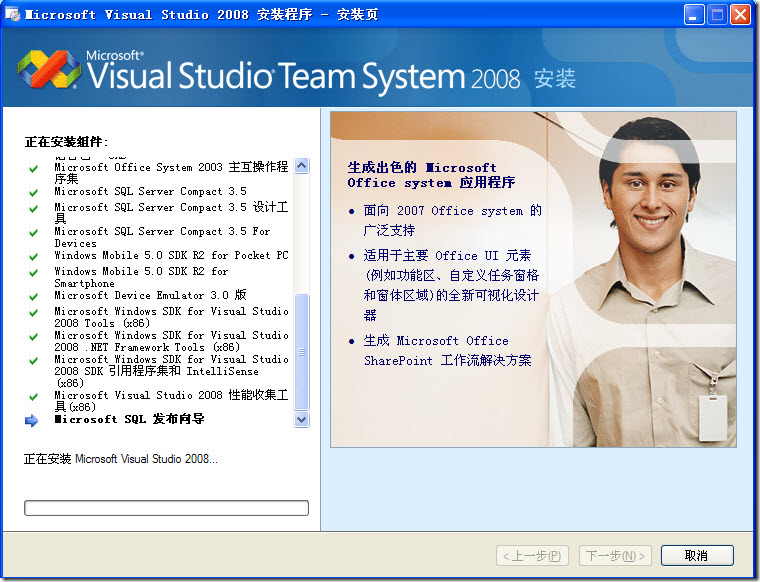Select the Office System 2003 主互操作程序集 entry

point(172,173)
